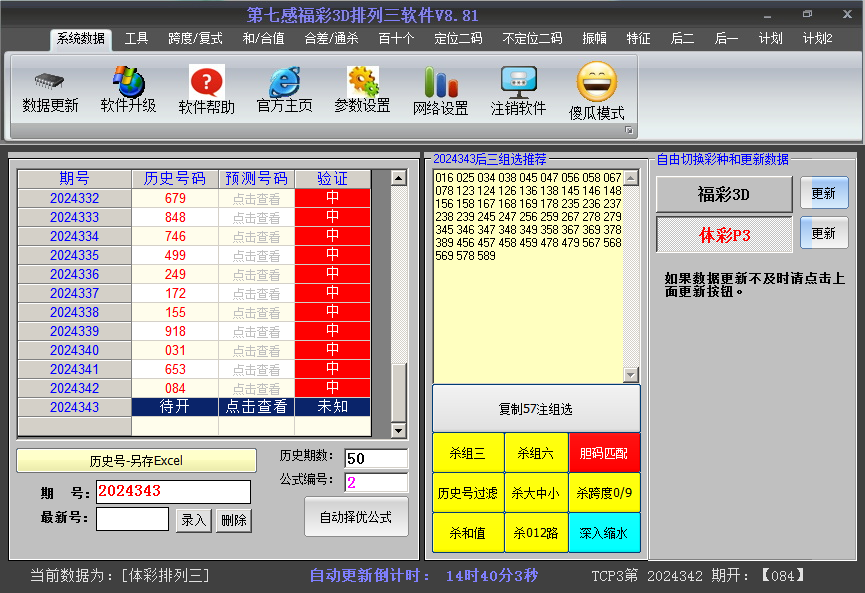Open 参数设置 gear settings icon
This screenshot has width=865, height=593.
[362, 81]
